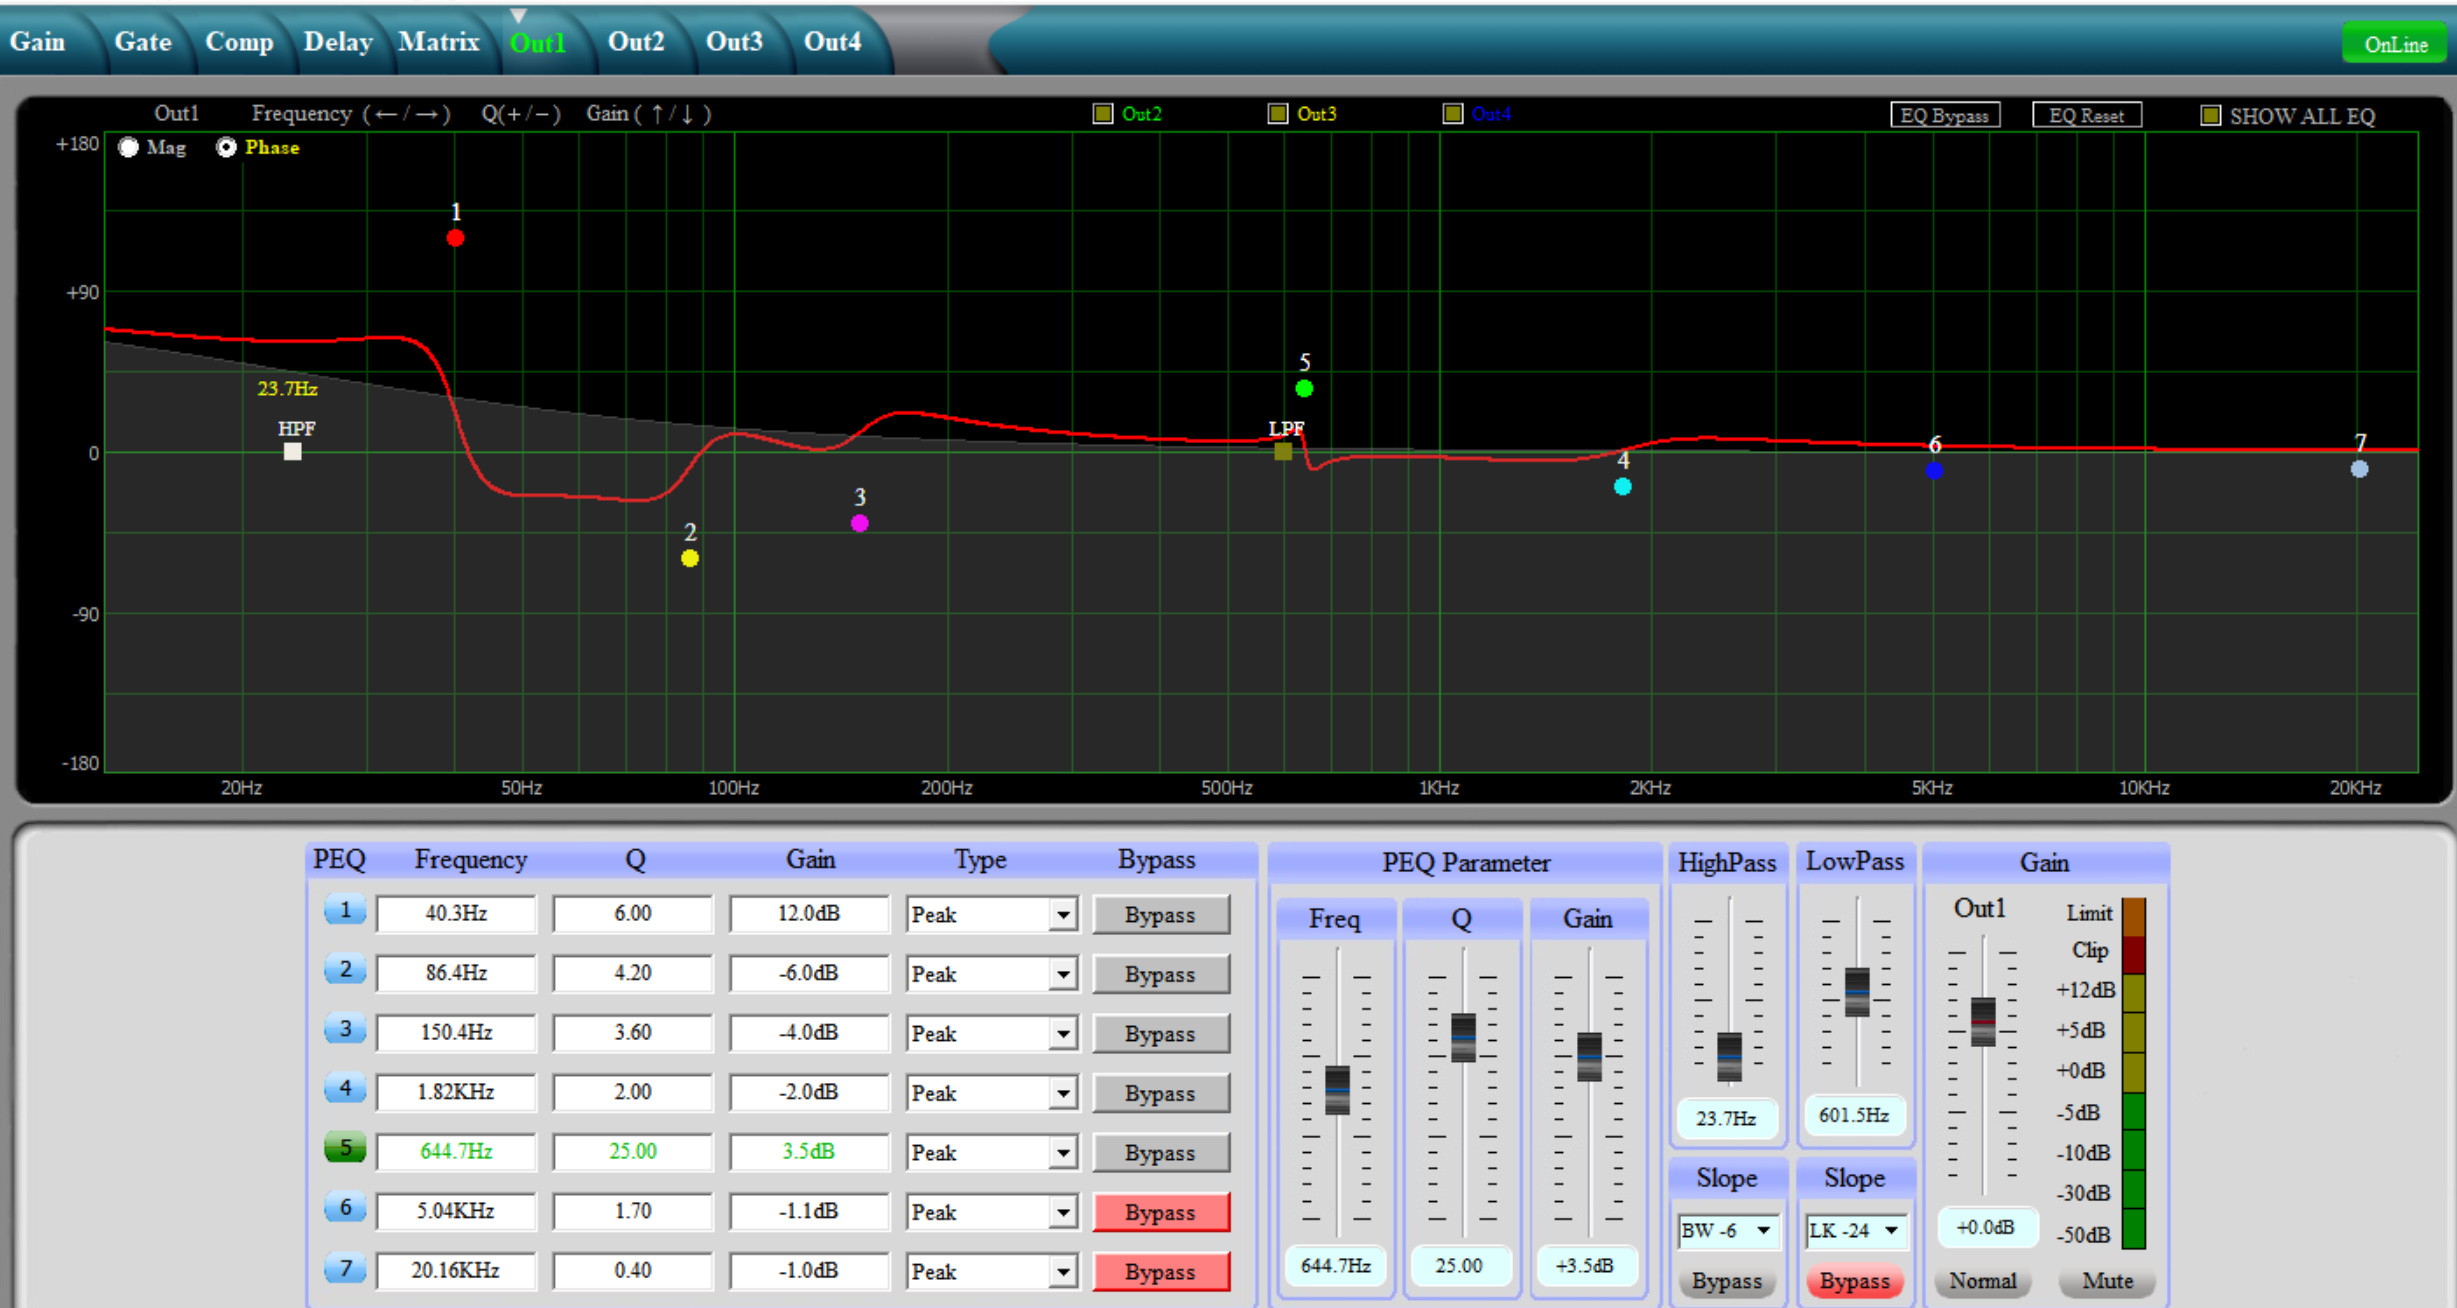Toggle Bypass for PEQ band 6

[1161, 1212]
